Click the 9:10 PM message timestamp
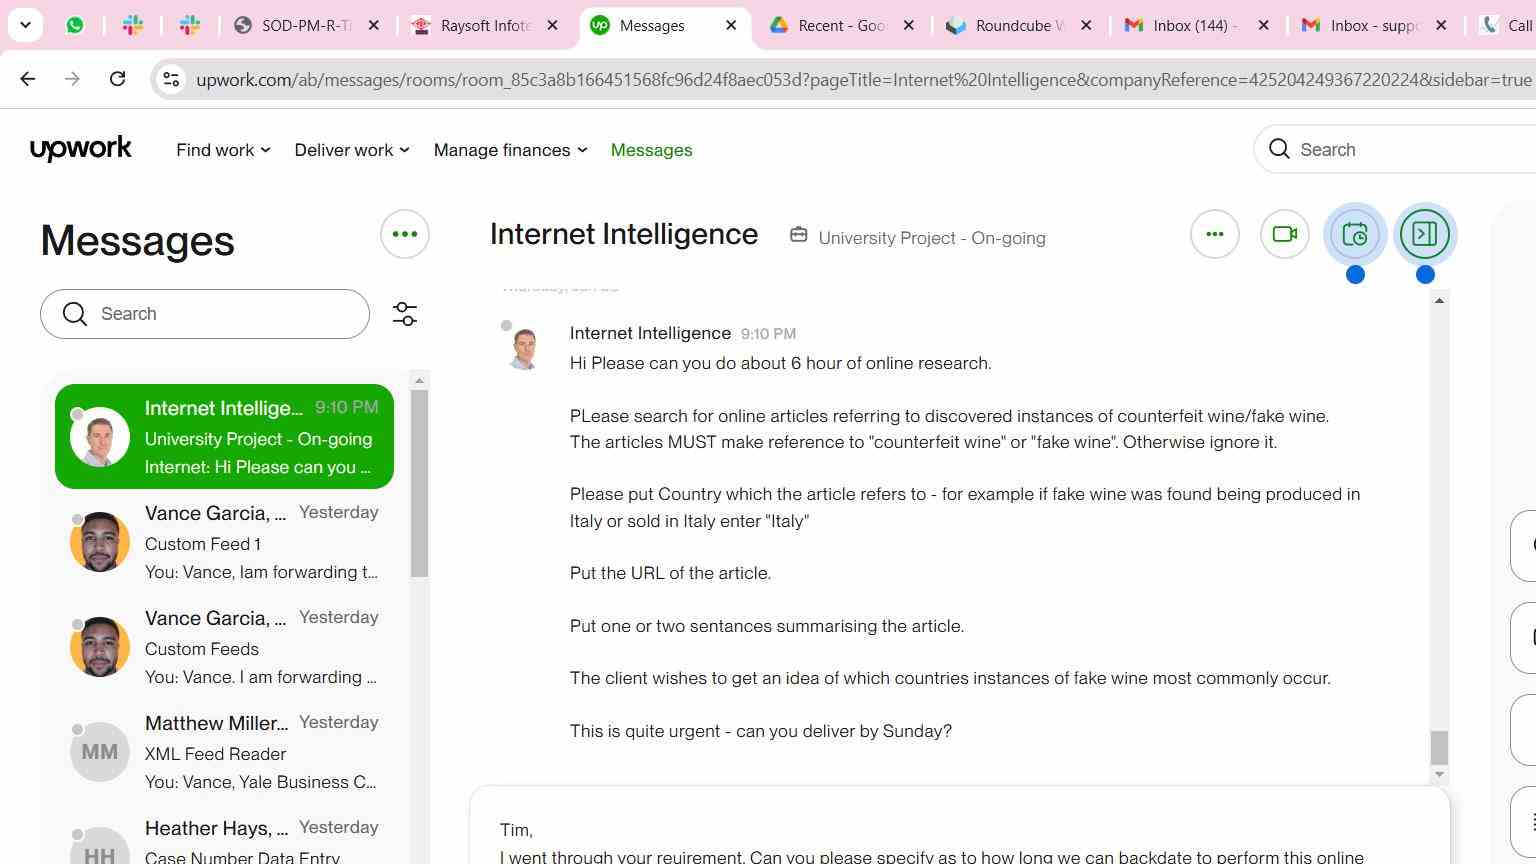This screenshot has width=1536, height=864. (x=768, y=334)
